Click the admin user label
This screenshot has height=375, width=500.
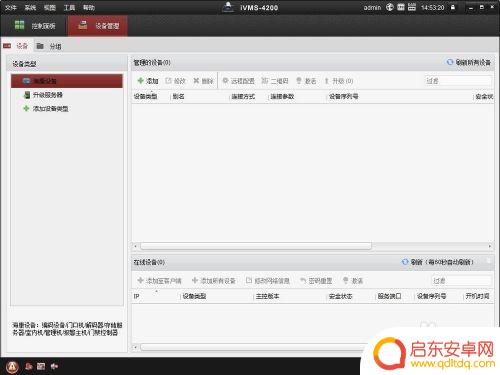372,7
